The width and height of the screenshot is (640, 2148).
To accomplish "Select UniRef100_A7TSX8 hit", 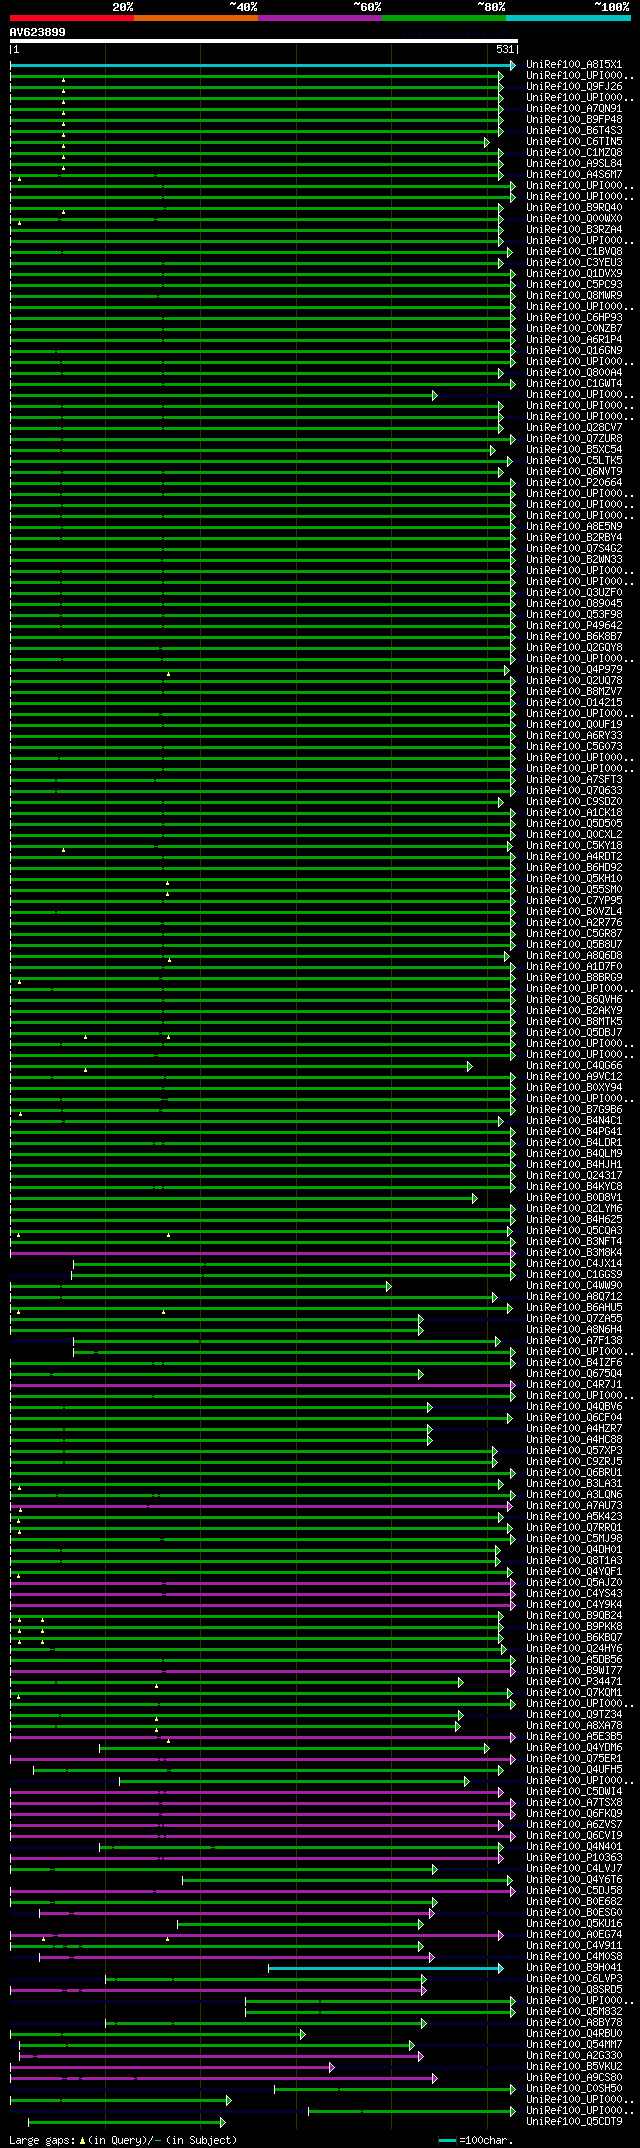I will [574, 1803].
